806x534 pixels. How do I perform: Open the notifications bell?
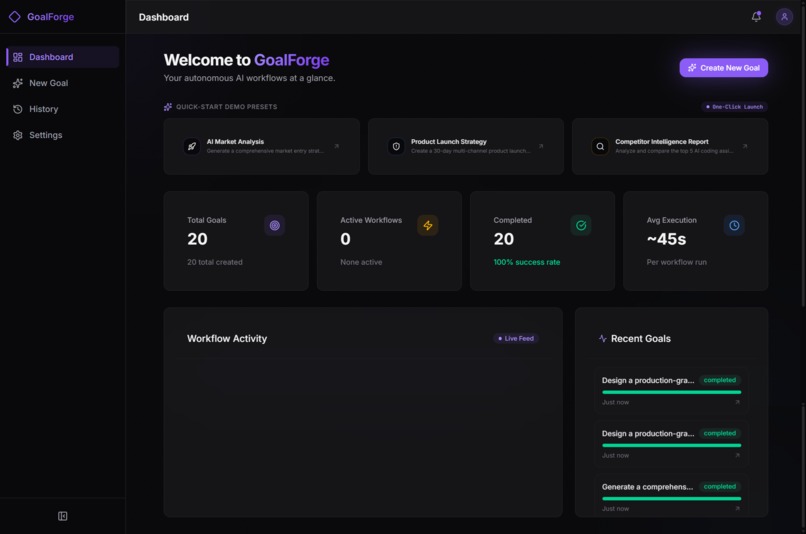(756, 16)
